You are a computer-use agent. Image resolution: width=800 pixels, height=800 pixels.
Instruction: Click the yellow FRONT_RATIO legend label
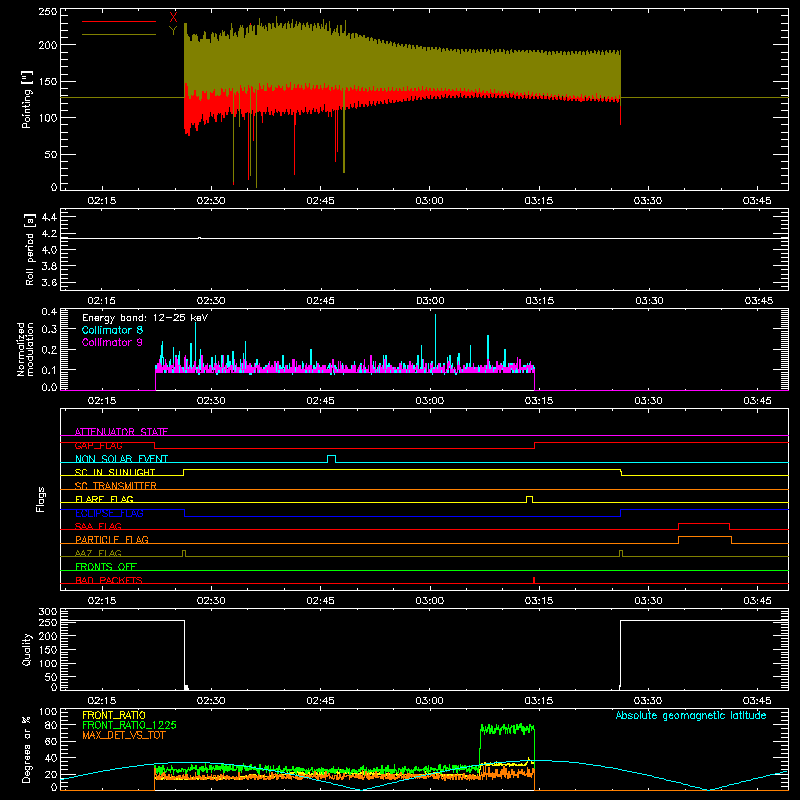tap(114, 715)
